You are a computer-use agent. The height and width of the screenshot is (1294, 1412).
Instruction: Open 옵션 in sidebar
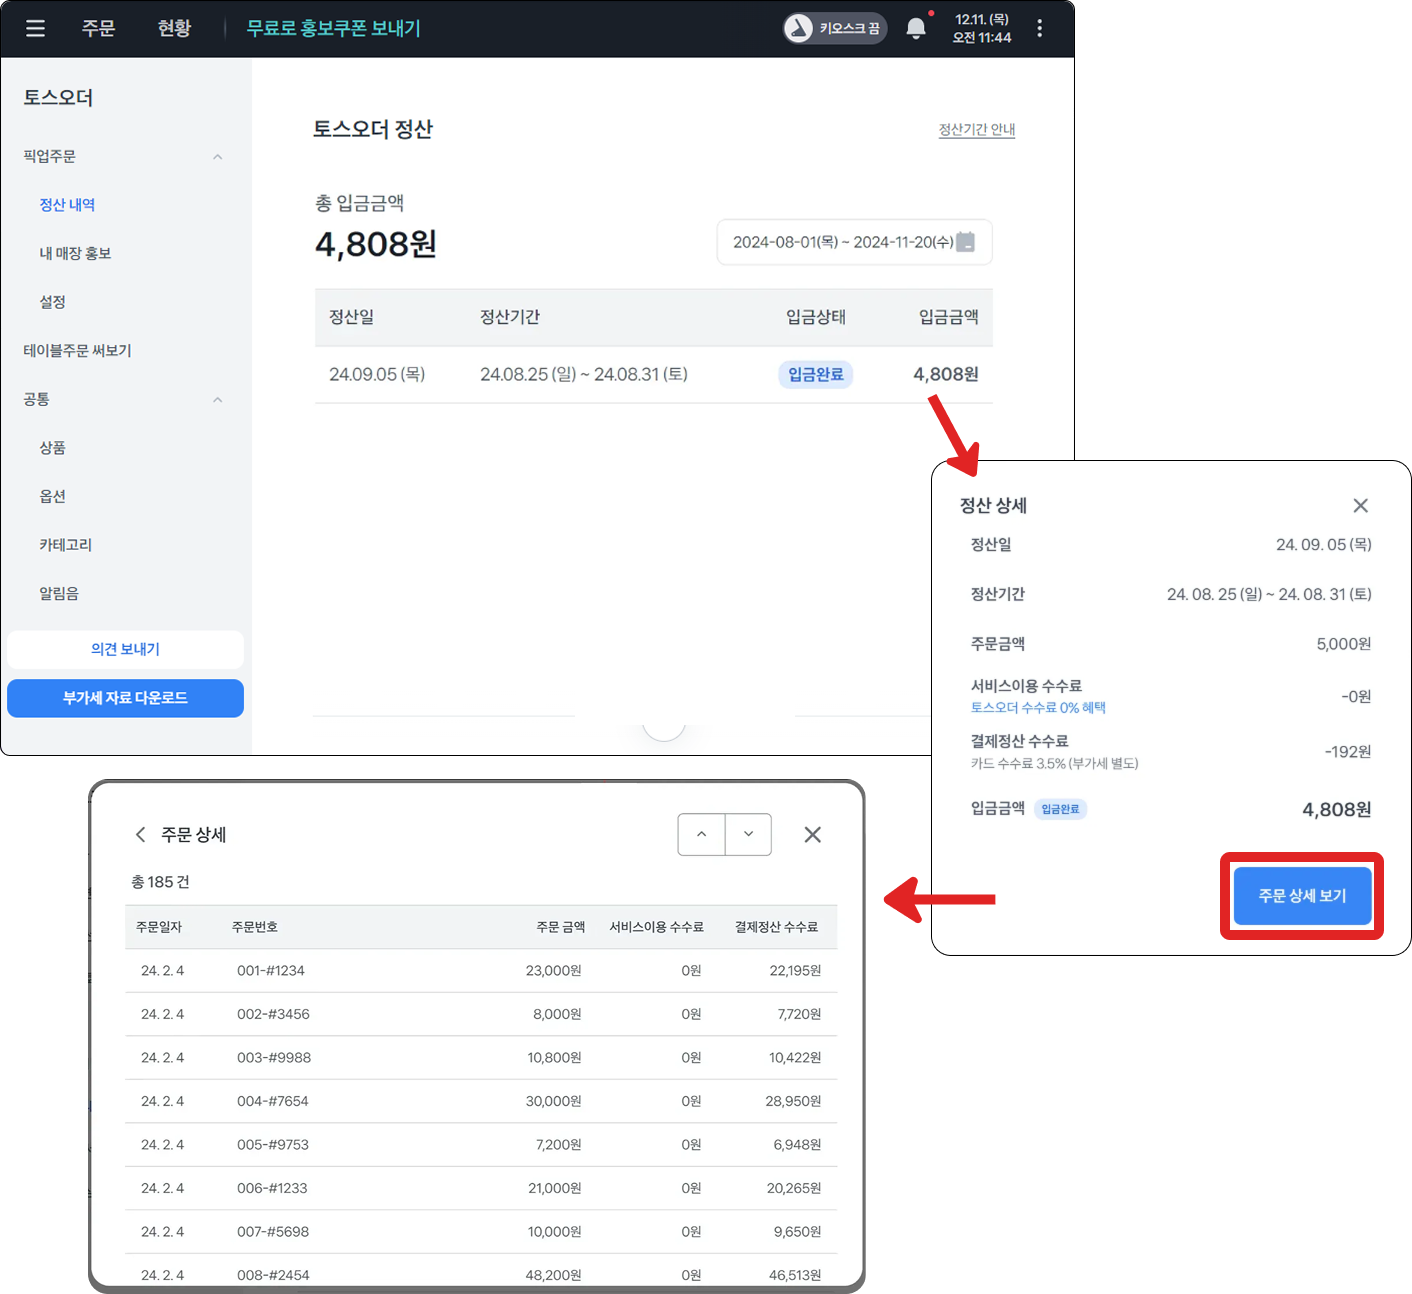(52, 497)
